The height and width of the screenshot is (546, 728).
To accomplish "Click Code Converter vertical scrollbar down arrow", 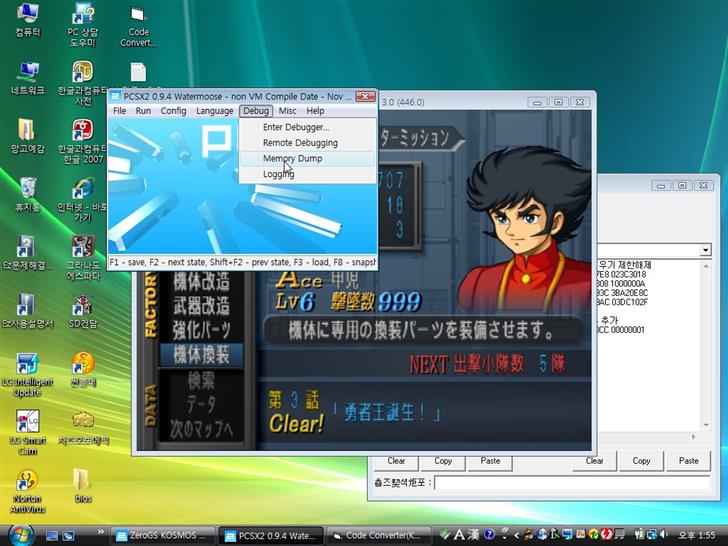I will tap(706, 425).
